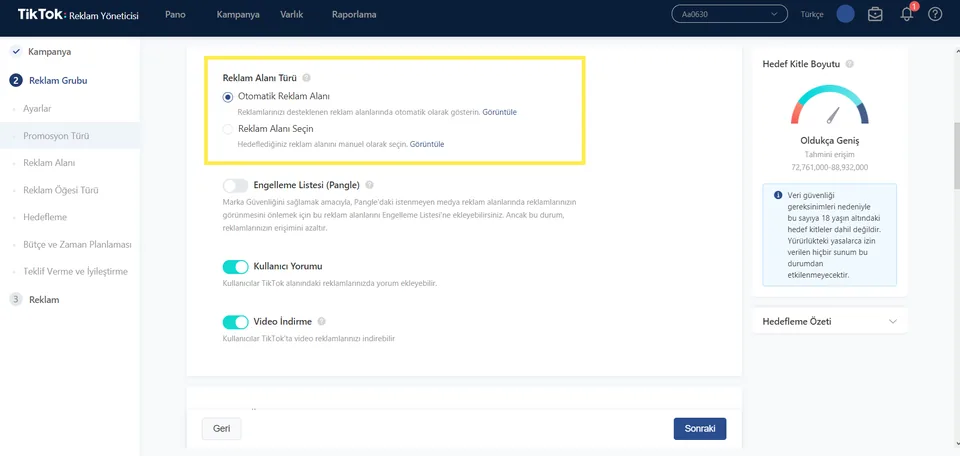Open the Aa0630 account dropdown
The height and width of the screenshot is (456, 960).
729,14
